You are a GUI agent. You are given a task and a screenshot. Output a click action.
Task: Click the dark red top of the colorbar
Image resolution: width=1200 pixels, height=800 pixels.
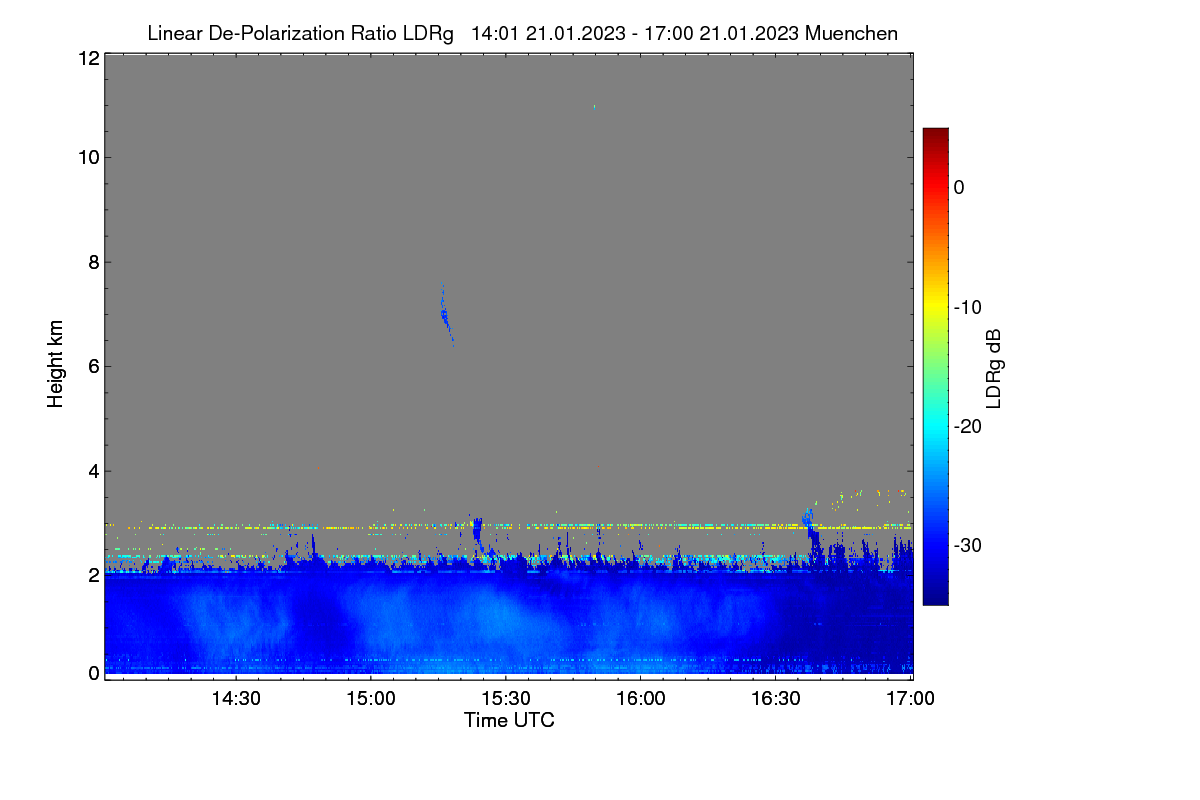point(935,135)
